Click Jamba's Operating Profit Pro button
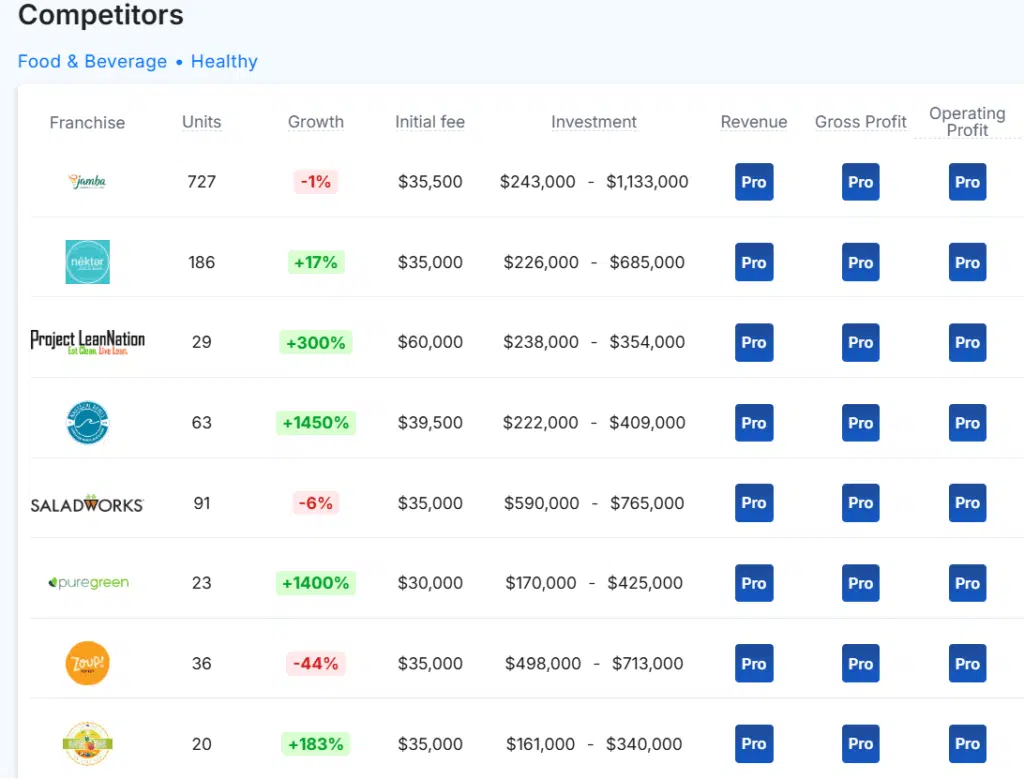 pos(967,182)
